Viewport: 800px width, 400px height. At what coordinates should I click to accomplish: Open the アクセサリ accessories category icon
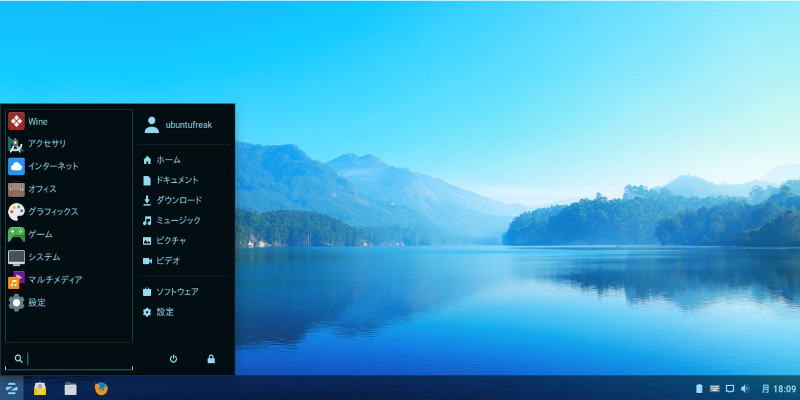point(16,144)
